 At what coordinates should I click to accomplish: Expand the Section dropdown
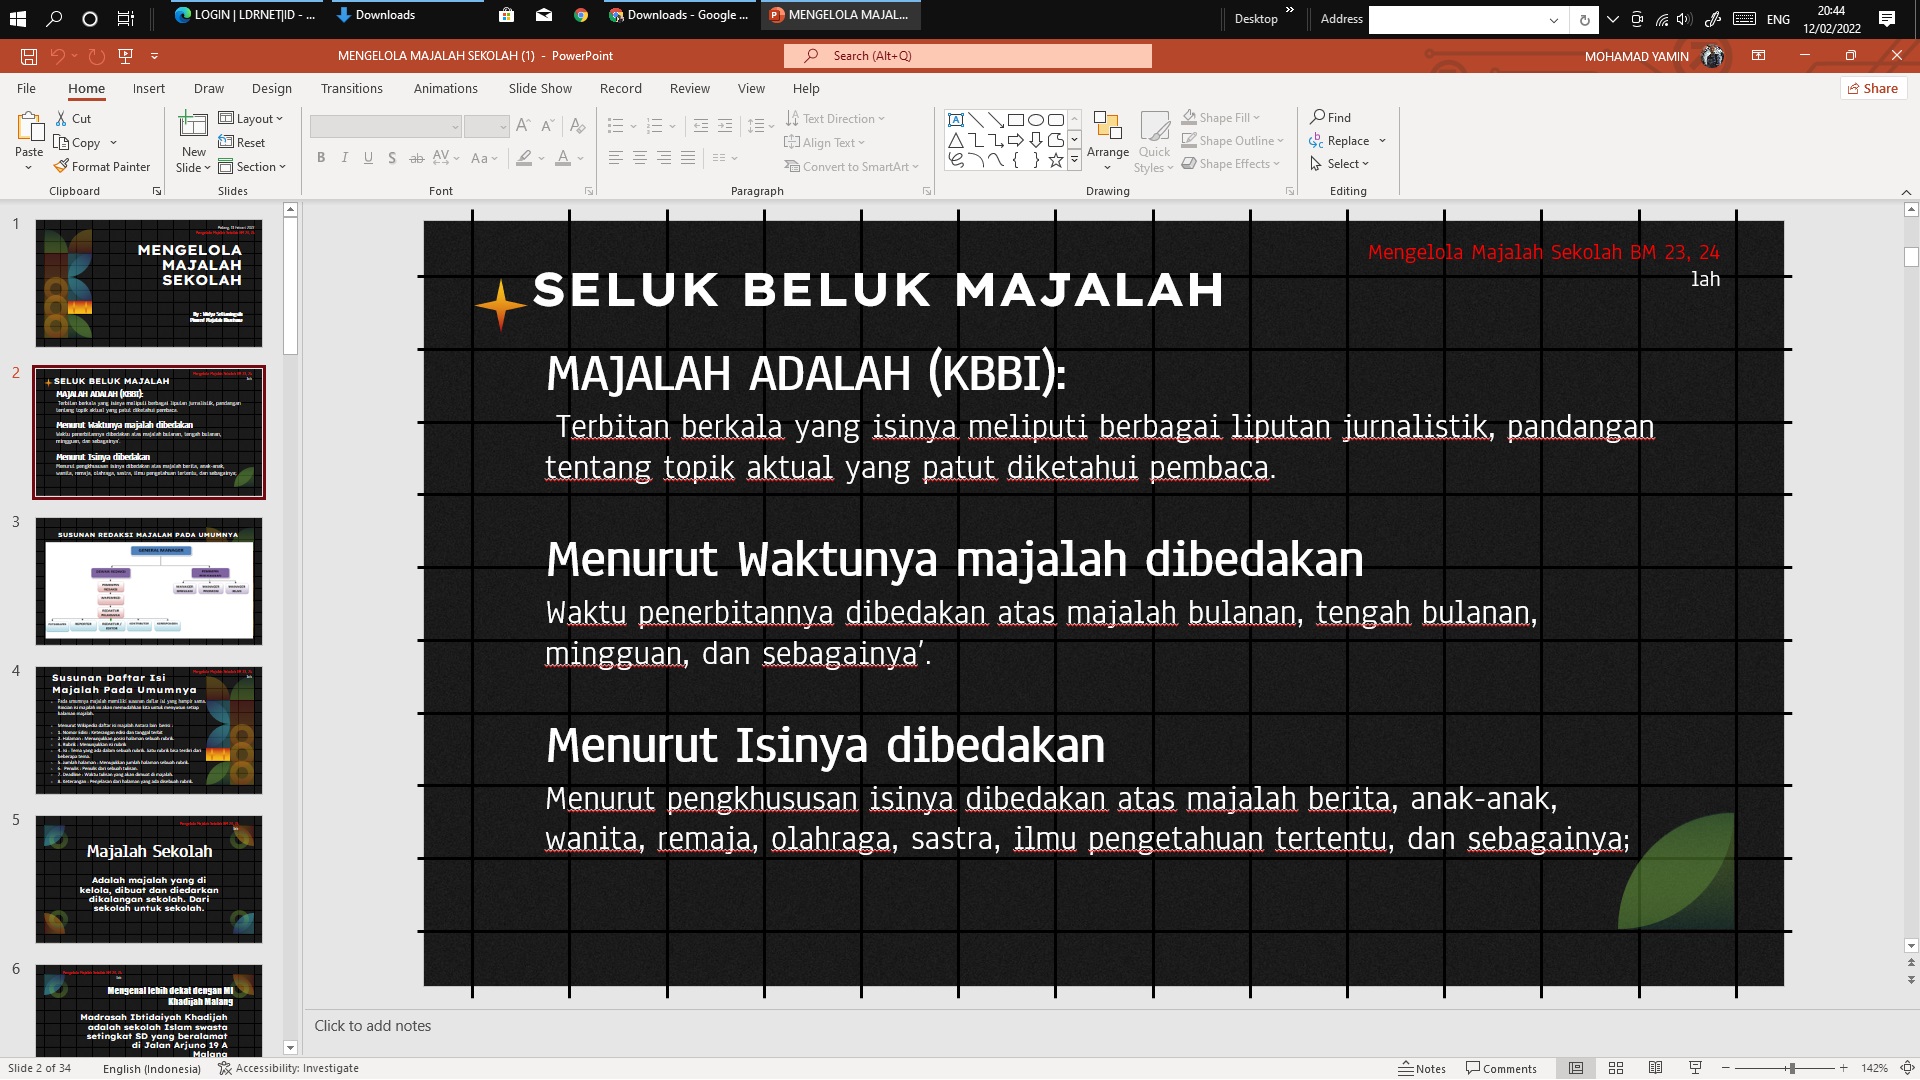[x=252, y=166]
